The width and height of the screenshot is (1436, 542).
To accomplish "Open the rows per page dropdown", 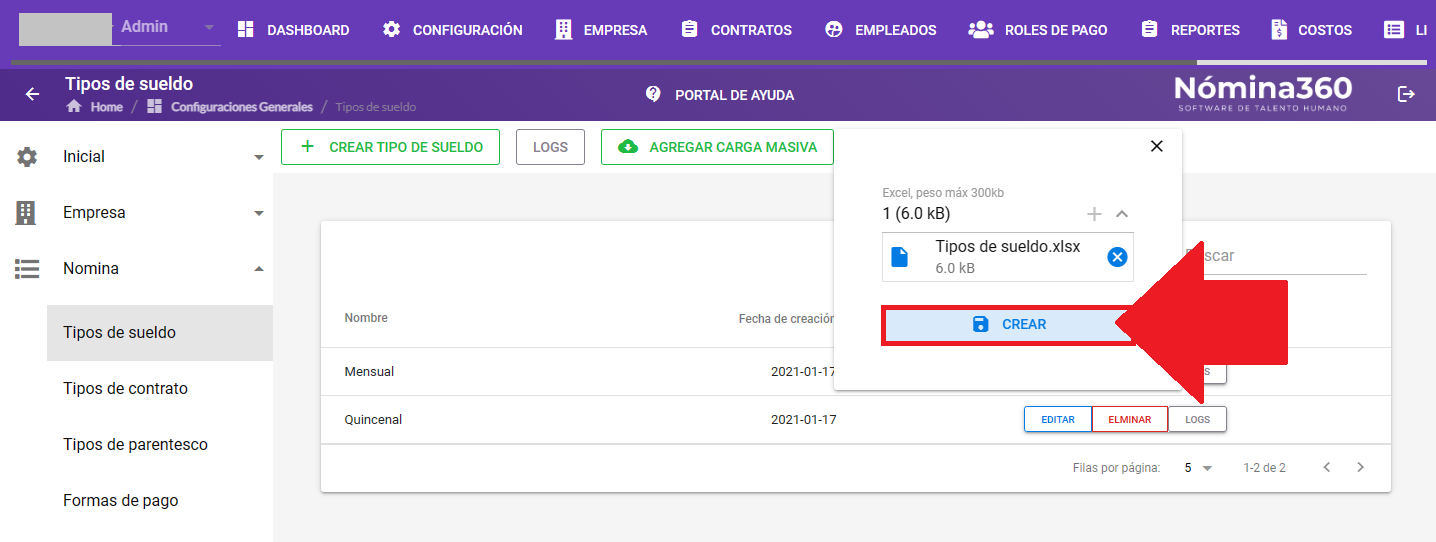I will click(1198, 468).
